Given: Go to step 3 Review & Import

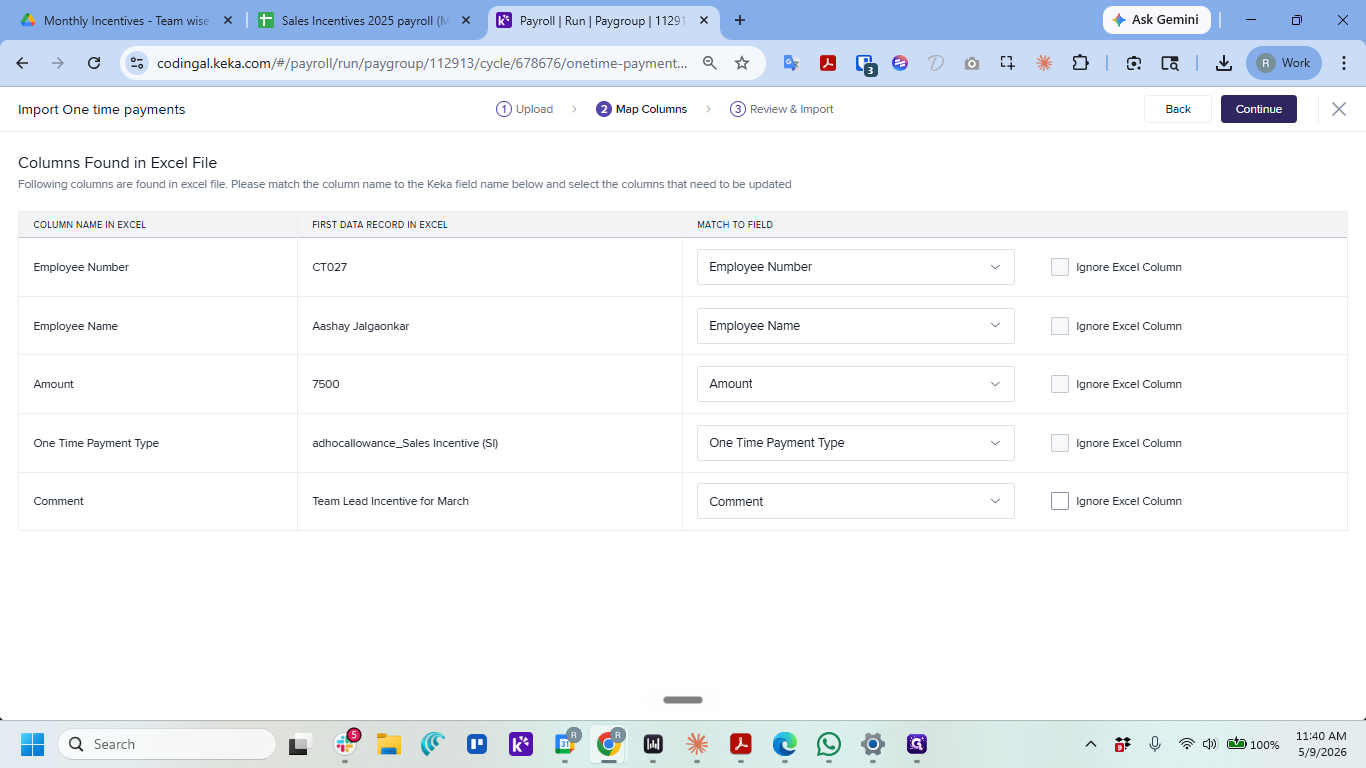Looking at the screenshot, I should pyautogui.click(x=781, y=109).
